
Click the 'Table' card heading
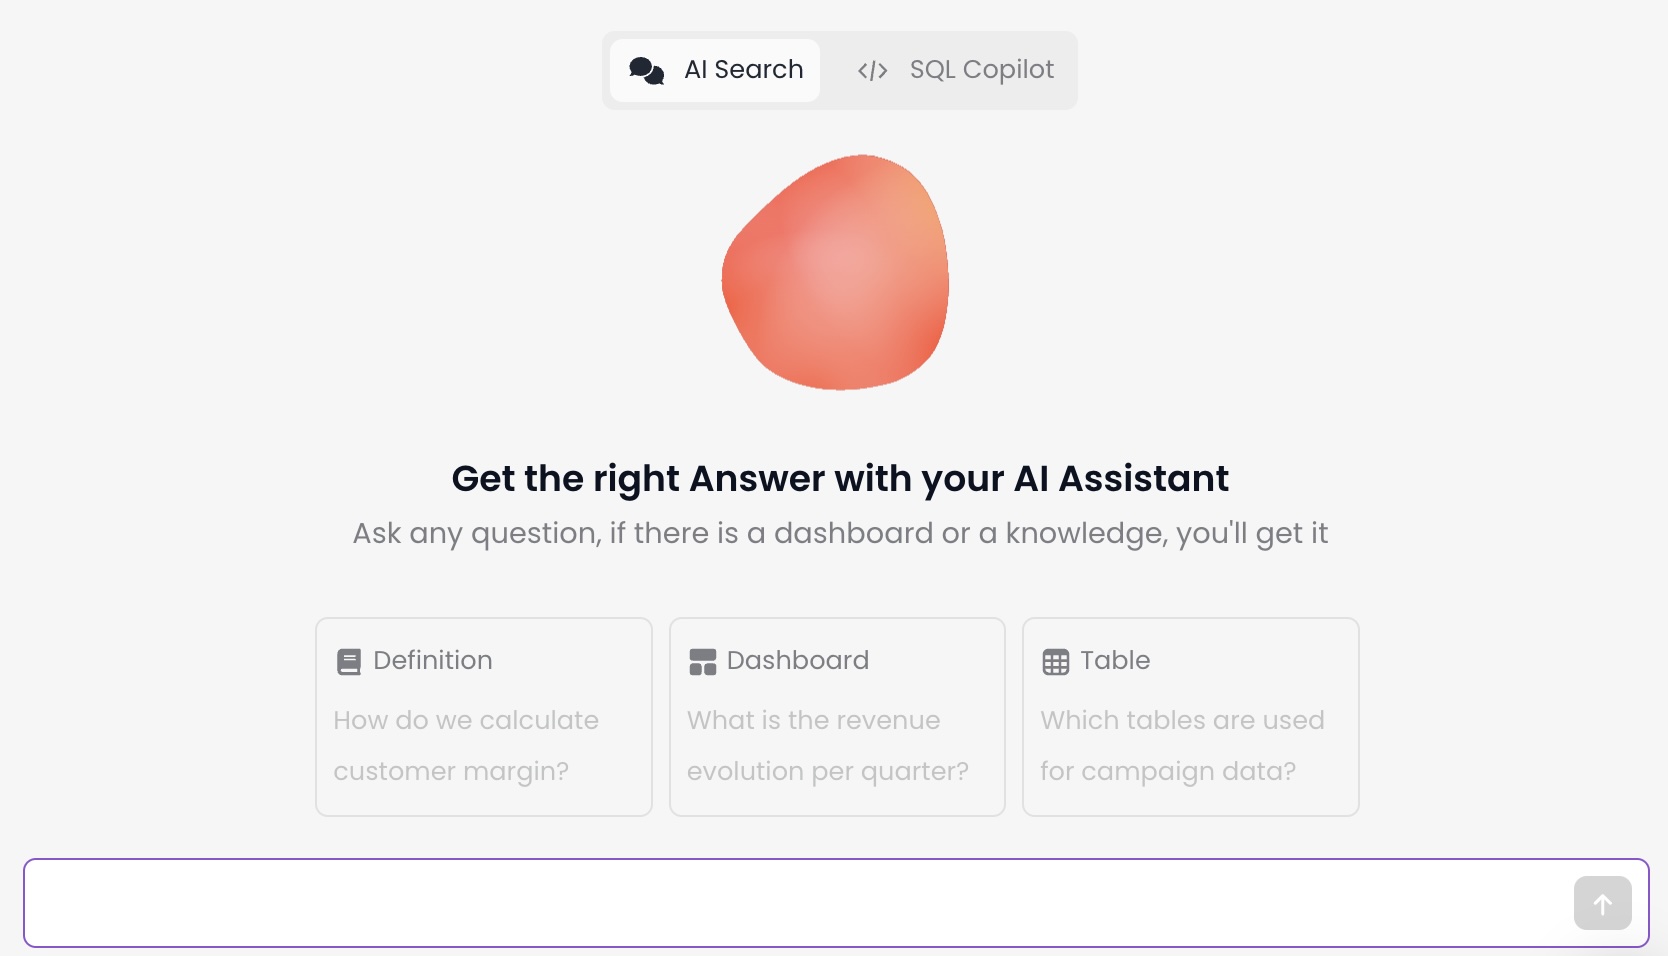[x=1115, y=660]
